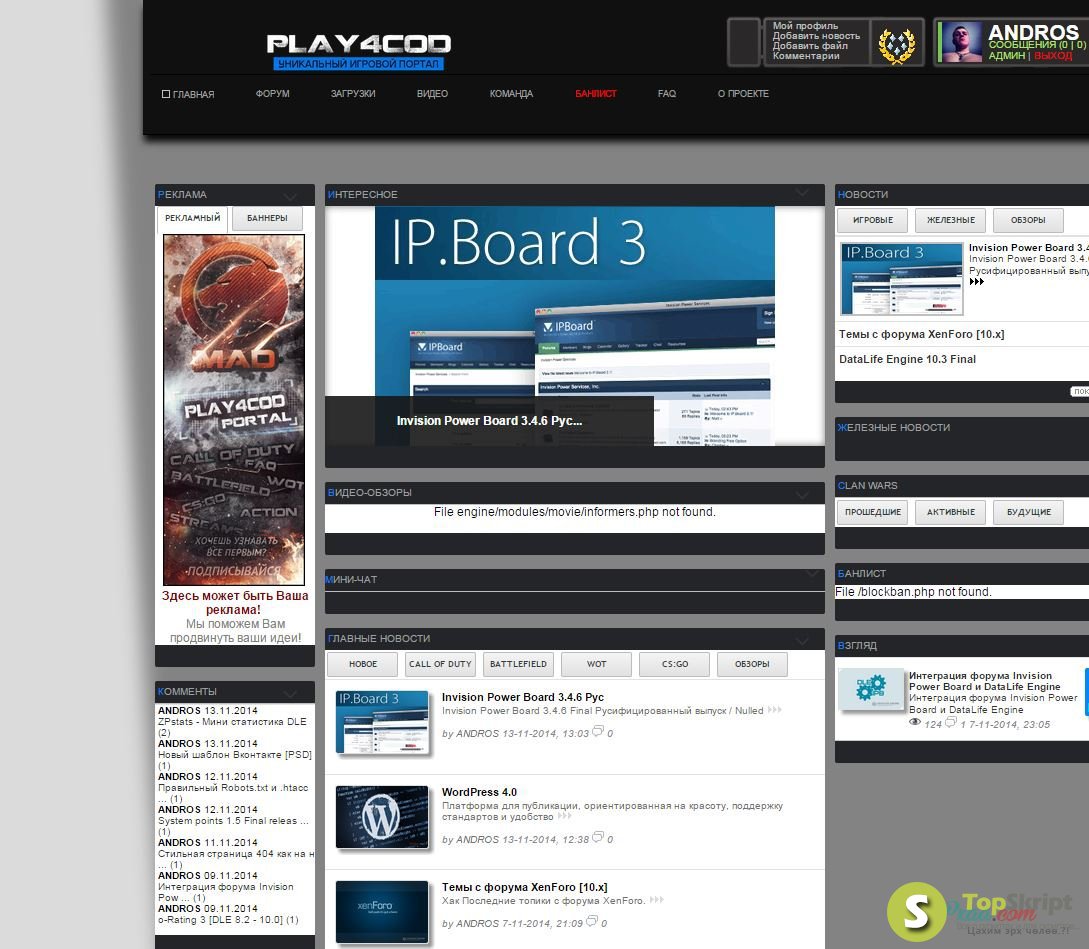Collapse the РЕКЛАМА panel with its chevron

click(290, 197)
